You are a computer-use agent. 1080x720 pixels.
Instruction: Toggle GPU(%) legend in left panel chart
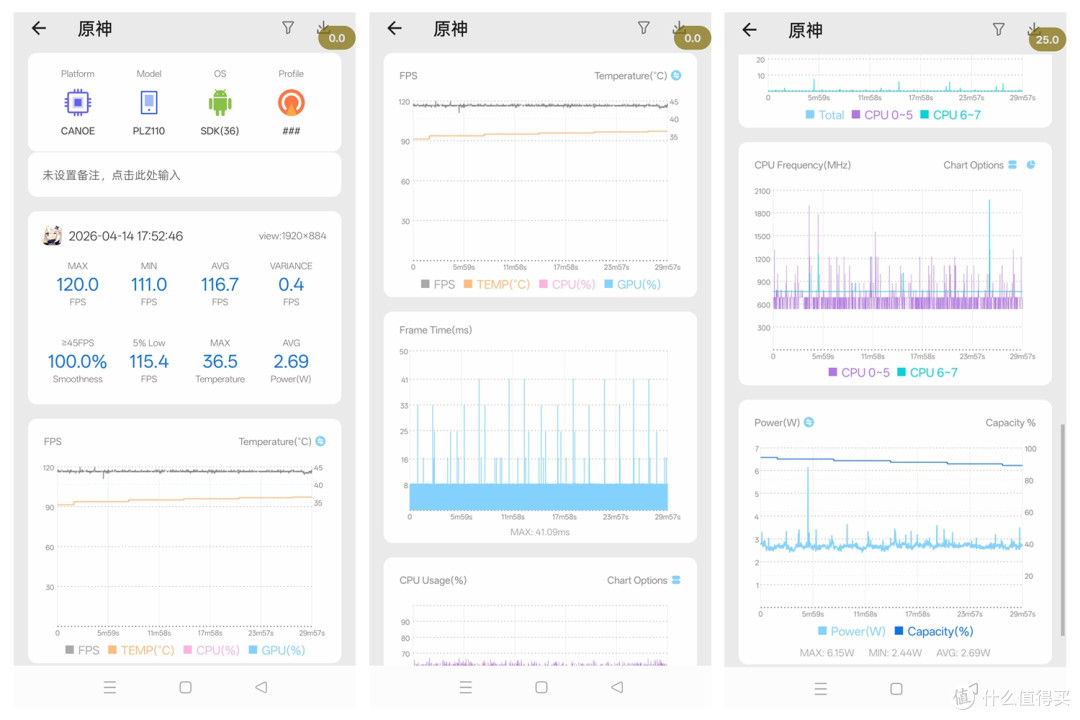click(x=277, y=650)
